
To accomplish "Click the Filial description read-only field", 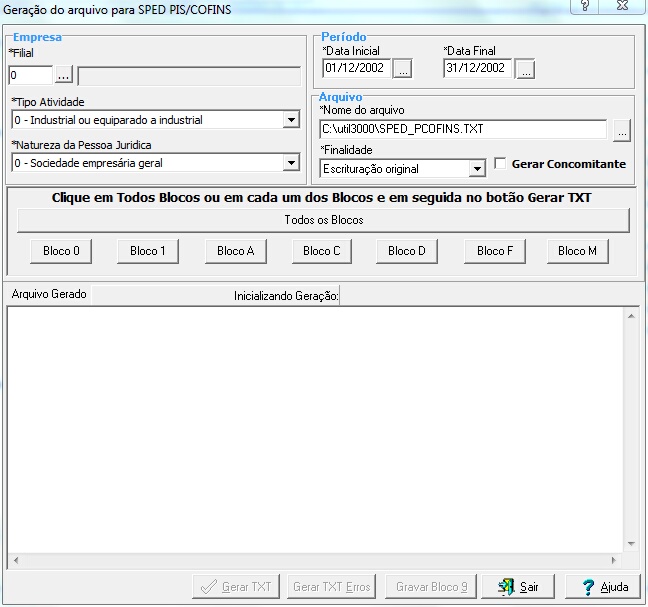I will pyautogui.click(x=189, y=76).
